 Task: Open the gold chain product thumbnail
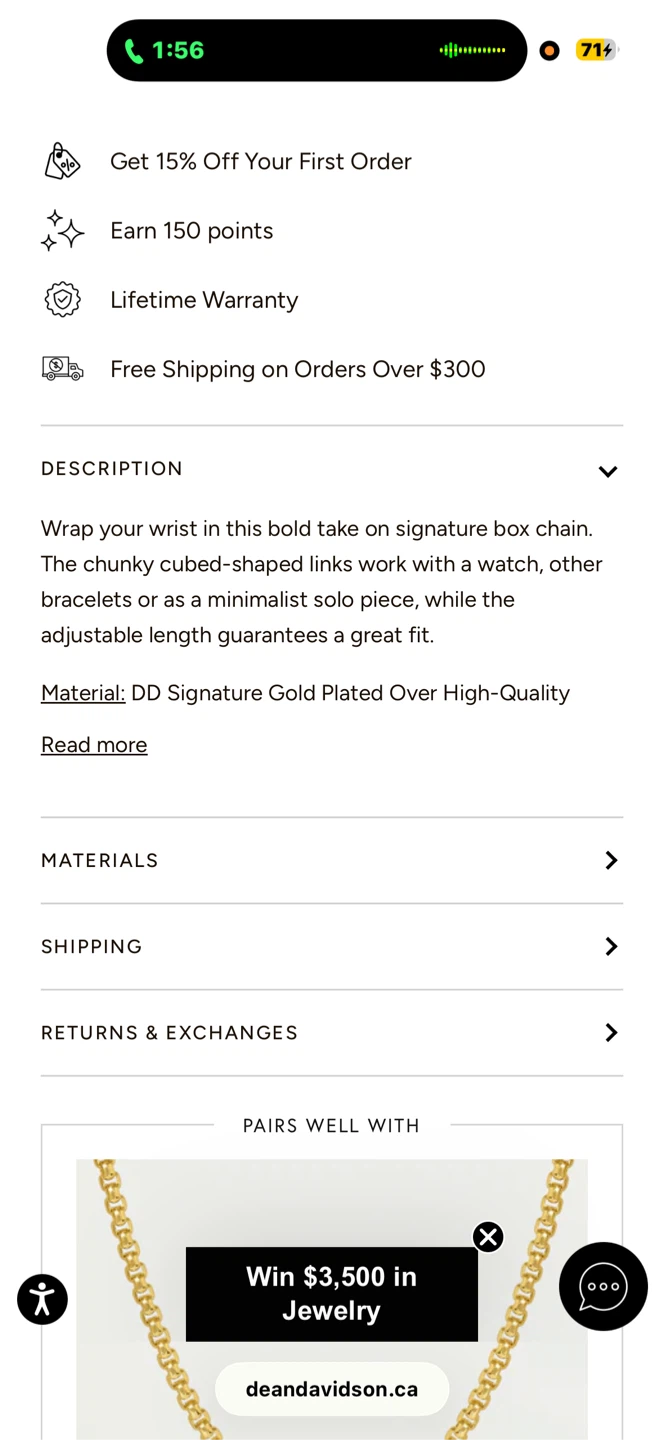(x=332, y=1299)
